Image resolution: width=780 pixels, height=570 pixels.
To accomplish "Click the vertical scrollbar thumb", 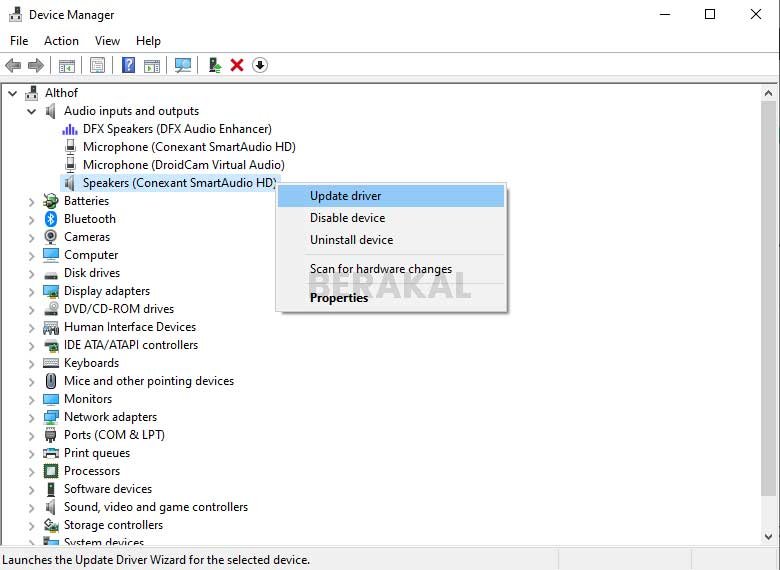I will click(768, 298).
